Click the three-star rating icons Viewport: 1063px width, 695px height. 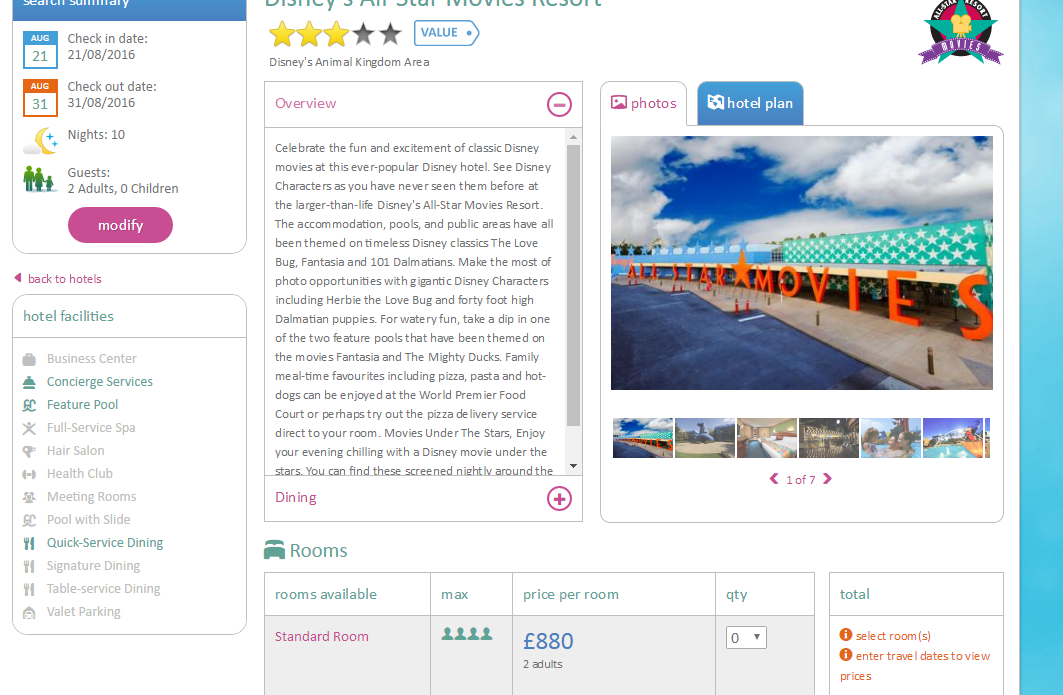click(x=335, y=33)
